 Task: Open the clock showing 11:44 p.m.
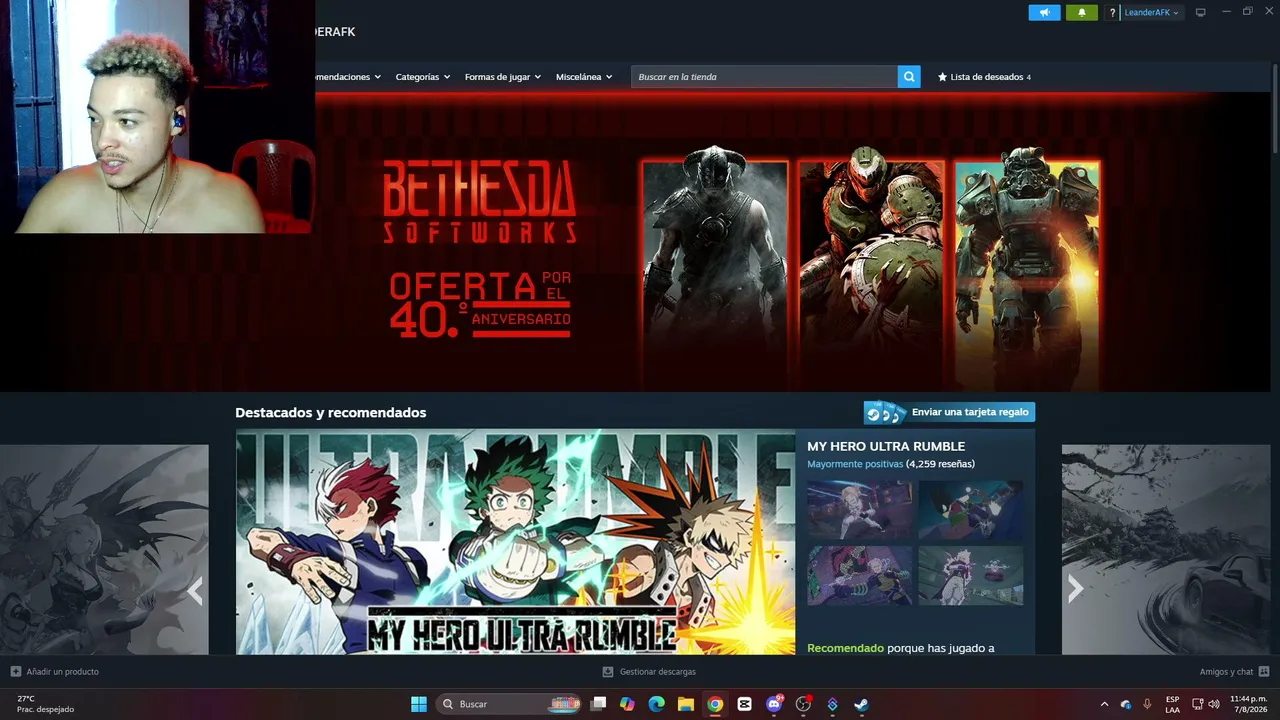(x=1249, y=704)
